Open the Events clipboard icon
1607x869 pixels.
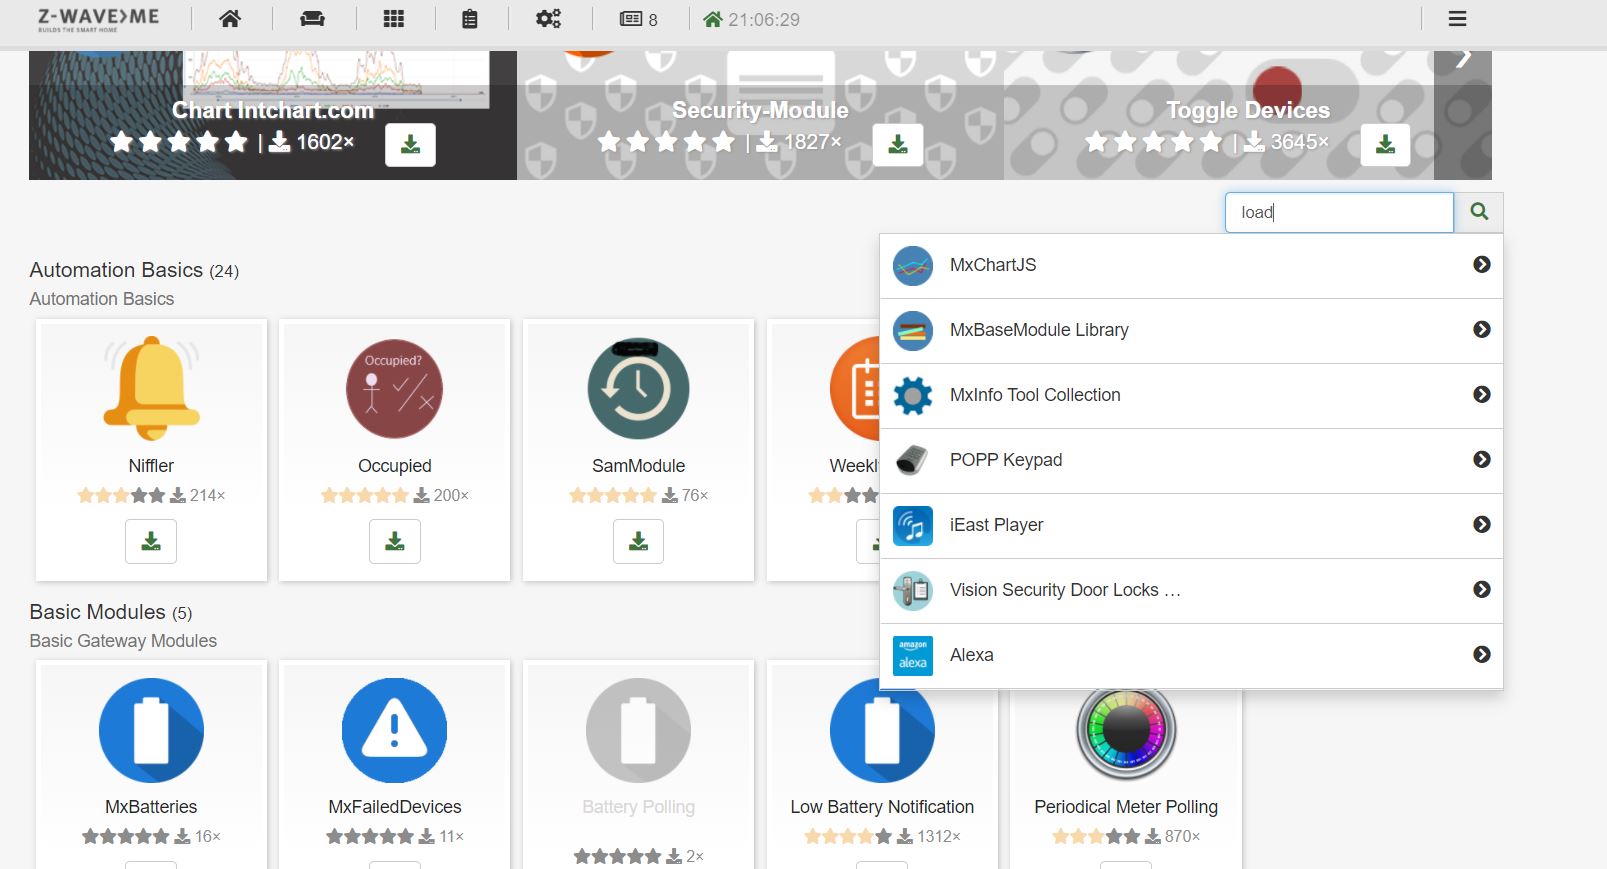[x=469, y=19]
